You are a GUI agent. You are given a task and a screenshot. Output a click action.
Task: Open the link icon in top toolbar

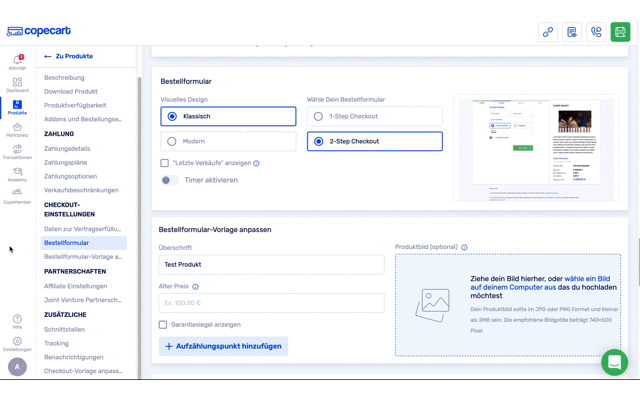coord(548,32)
